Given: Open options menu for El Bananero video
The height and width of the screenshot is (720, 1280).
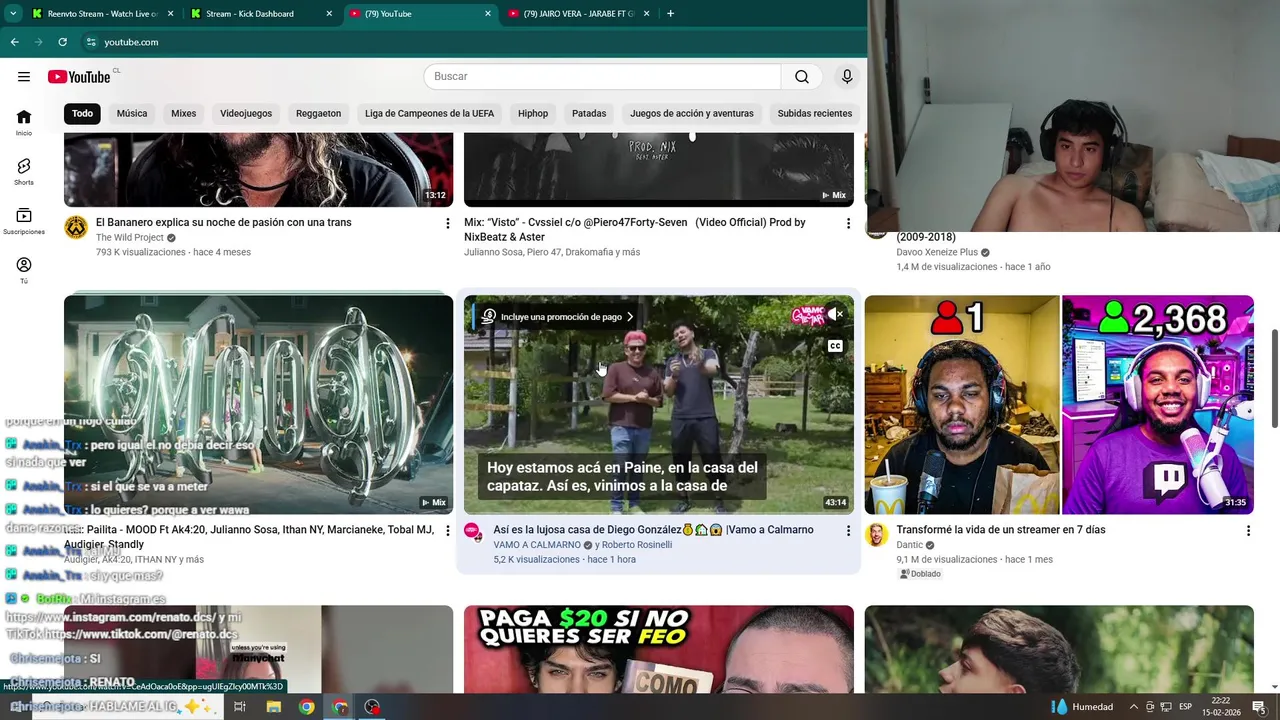Looking at the screenshot, I should click(448, 223).
